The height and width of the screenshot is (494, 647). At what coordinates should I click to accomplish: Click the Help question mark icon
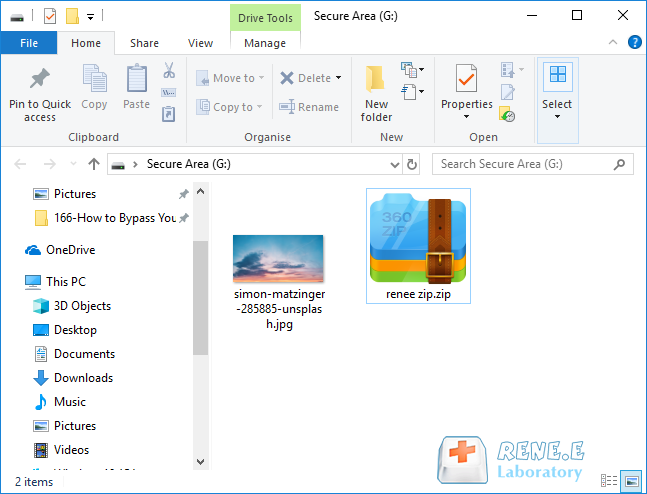tap(634, 42)
